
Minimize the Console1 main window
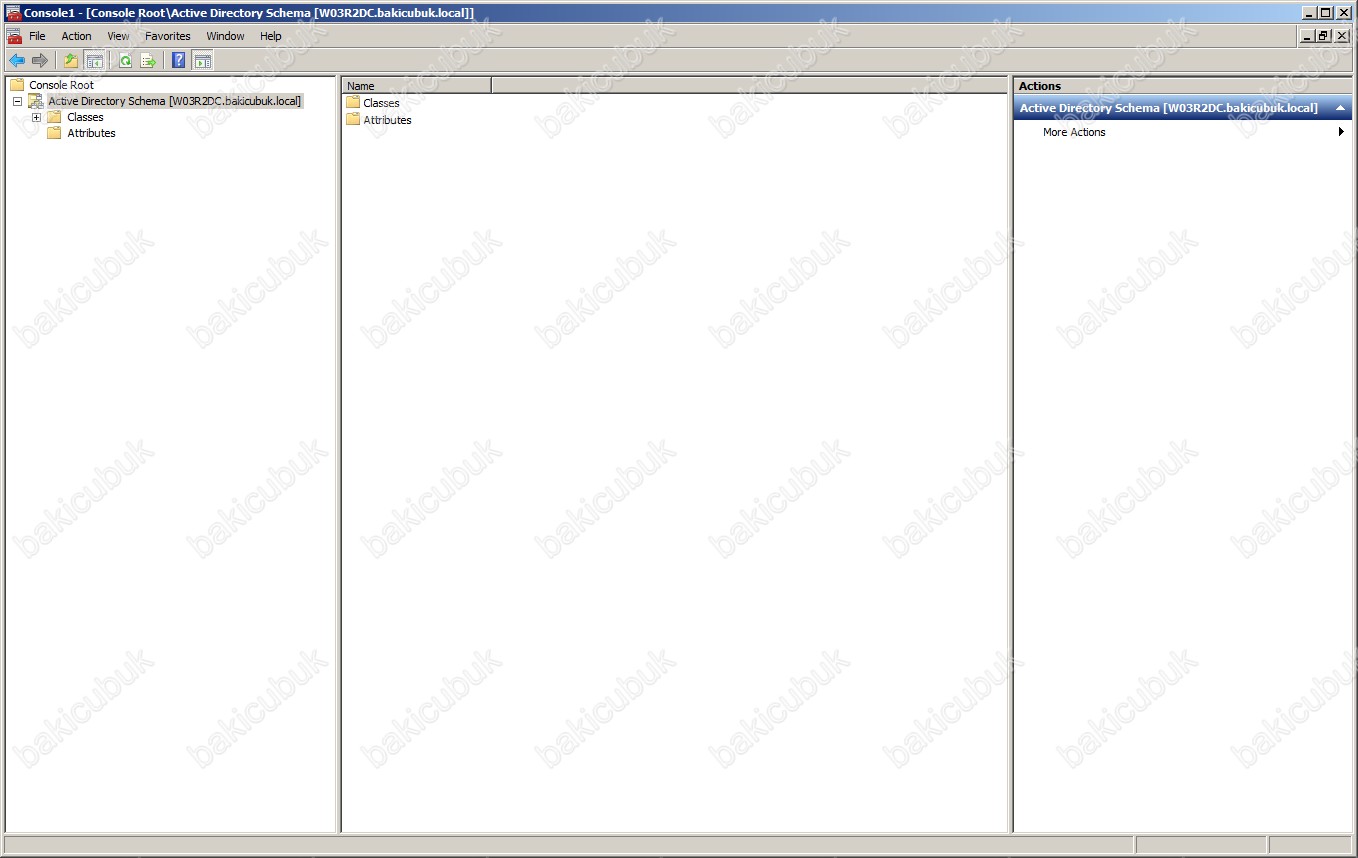1309,13
